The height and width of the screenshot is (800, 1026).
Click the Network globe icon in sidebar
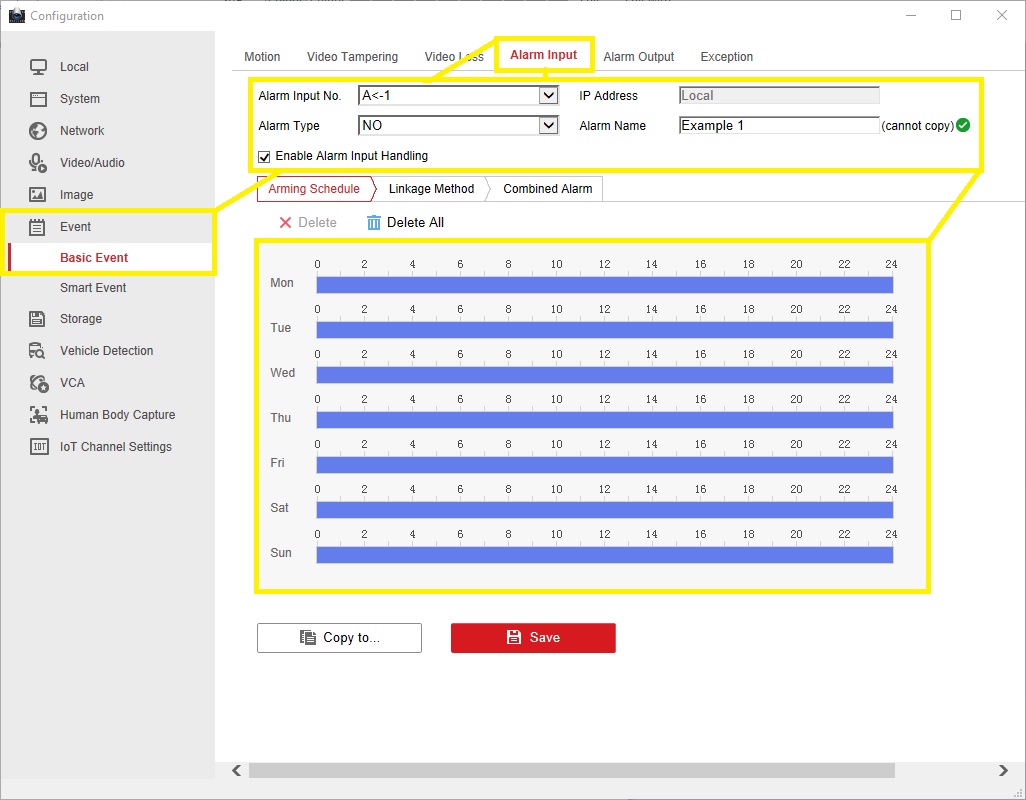(38, 131)
